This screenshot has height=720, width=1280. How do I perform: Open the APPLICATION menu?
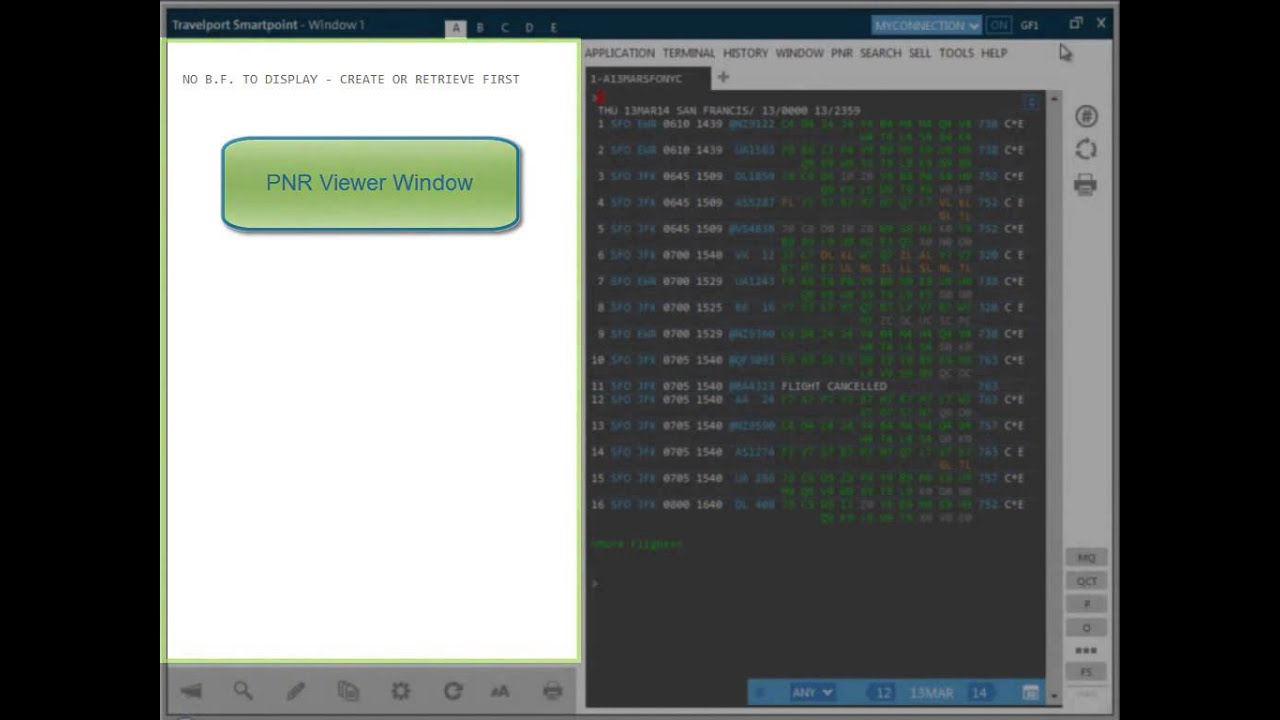(x=620, y=53)
